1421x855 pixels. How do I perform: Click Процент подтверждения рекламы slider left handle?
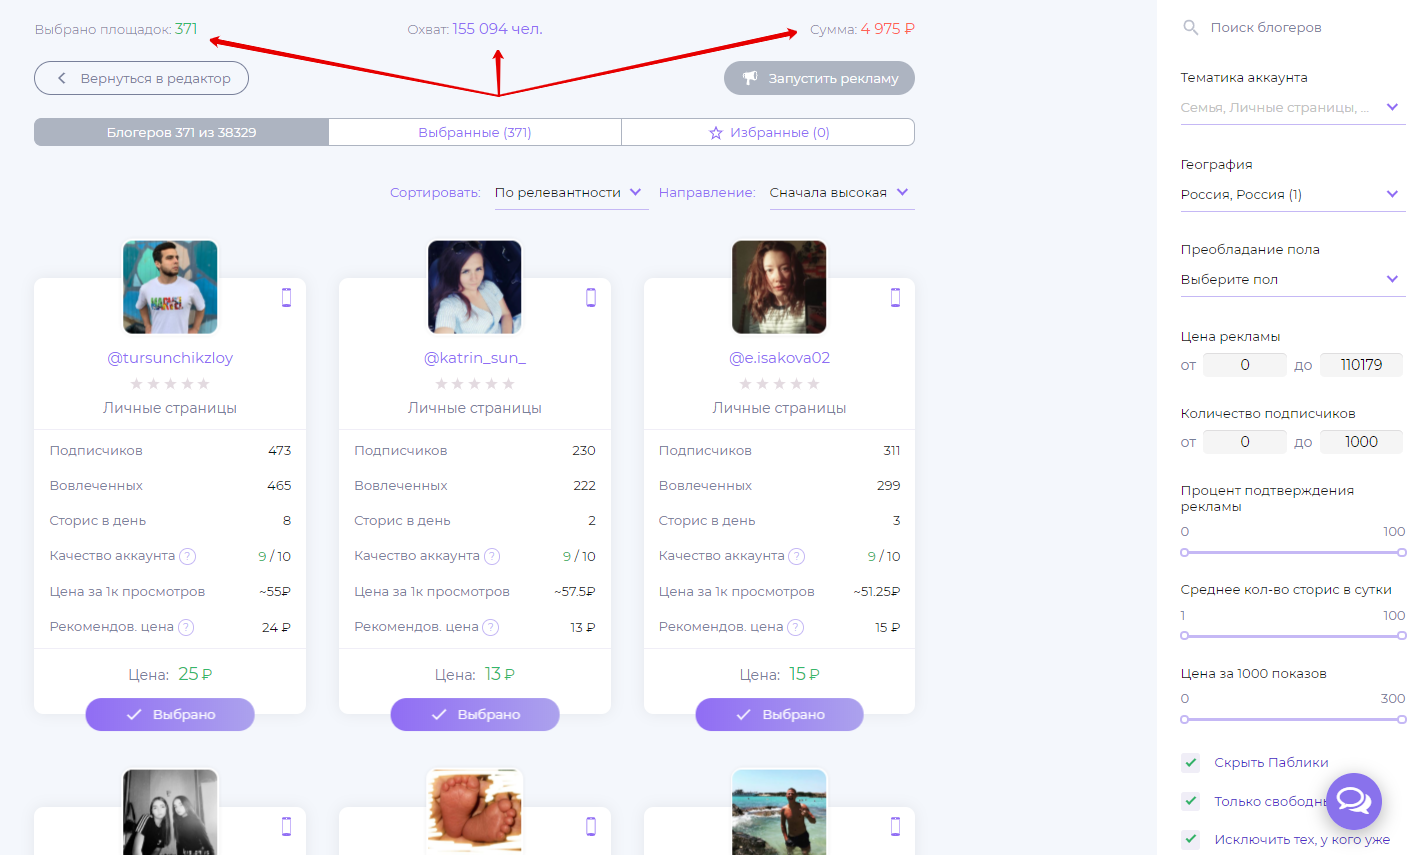(x=1185, y=552)
